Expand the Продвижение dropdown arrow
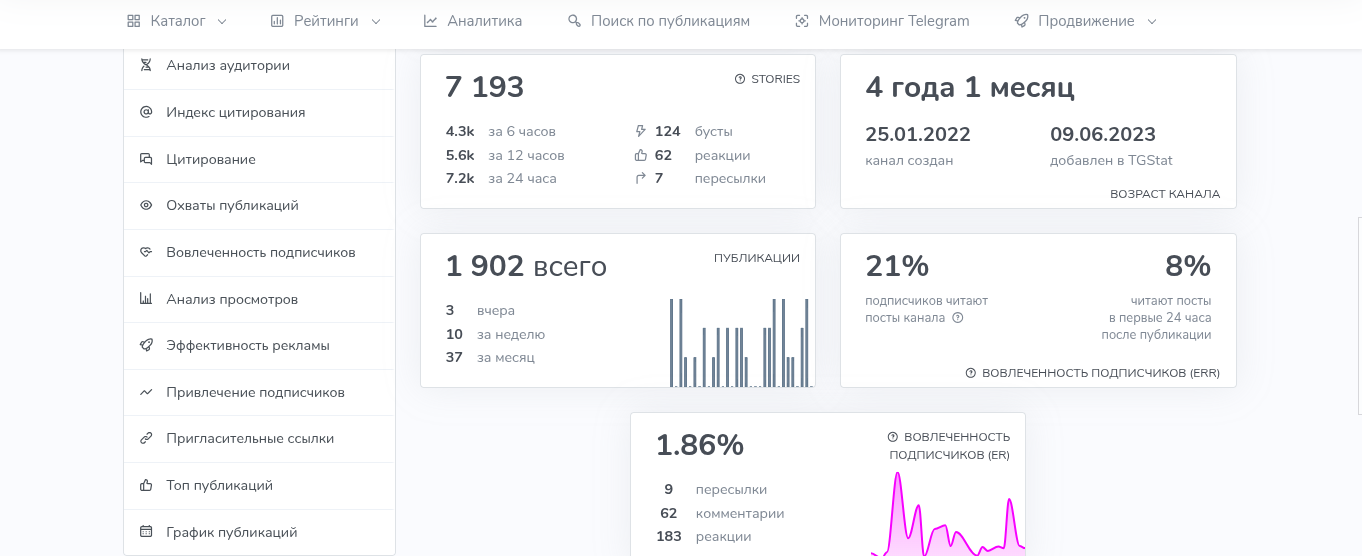This screenshot has height=556, width=1362. (1152, 21)
